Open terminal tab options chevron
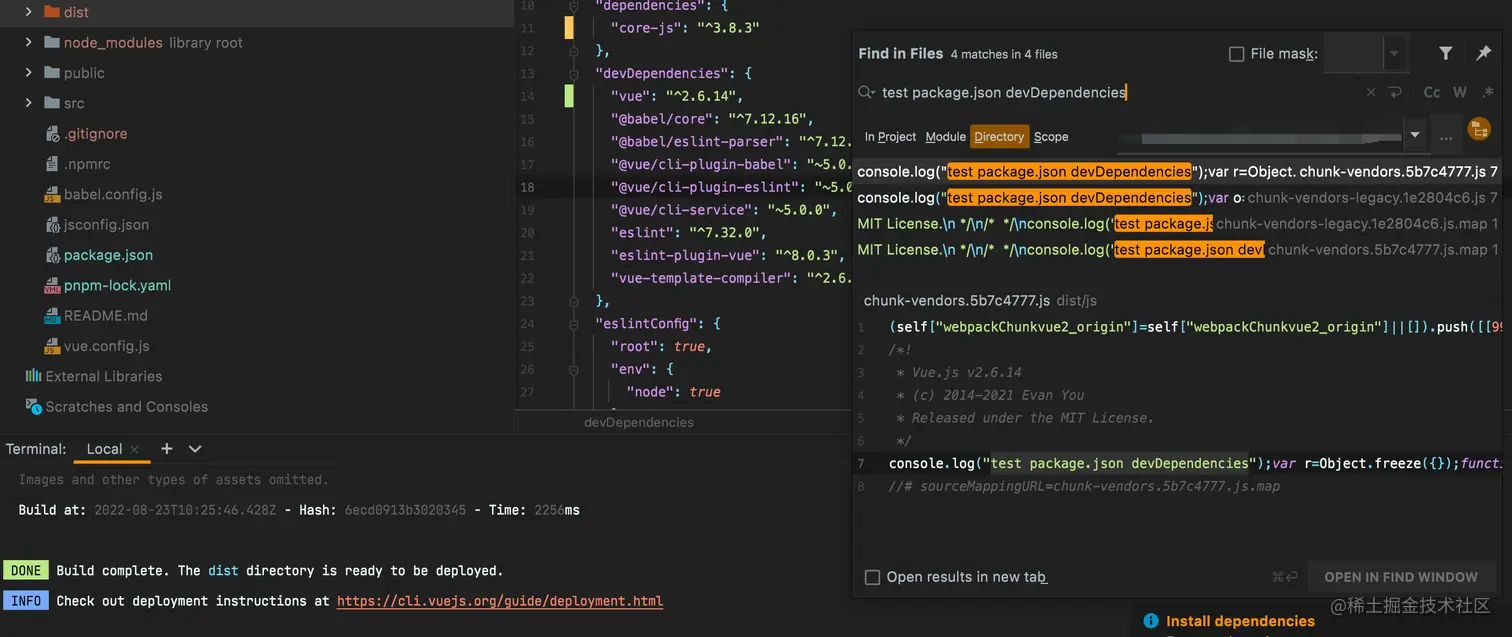The height and width of the screenshot is (637, 1512). point(195,449)
